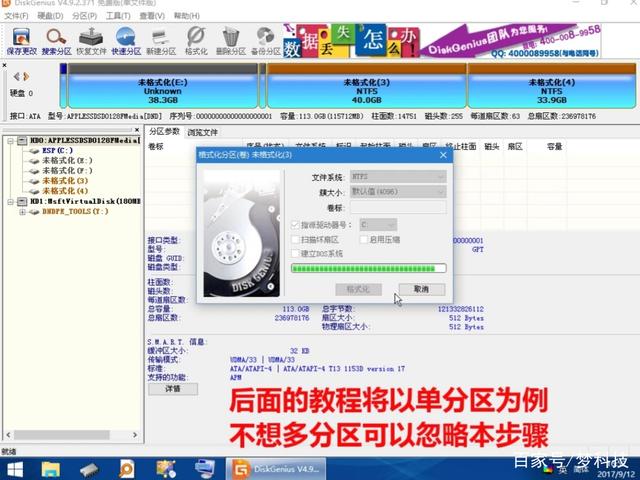The image size is (640, 480).
Task: Open File Explorer from taskbar
Action: 51,469
